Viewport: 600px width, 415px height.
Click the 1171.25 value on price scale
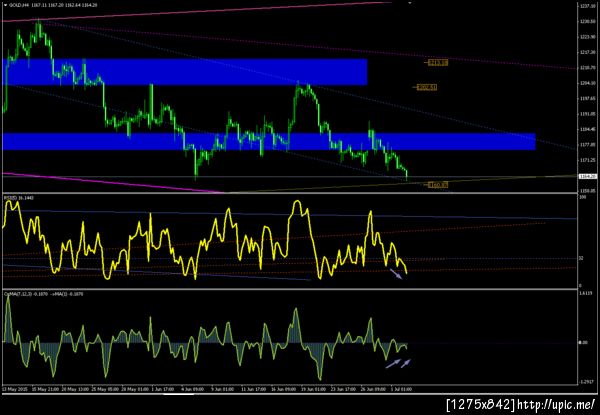[x=586, y=160]
